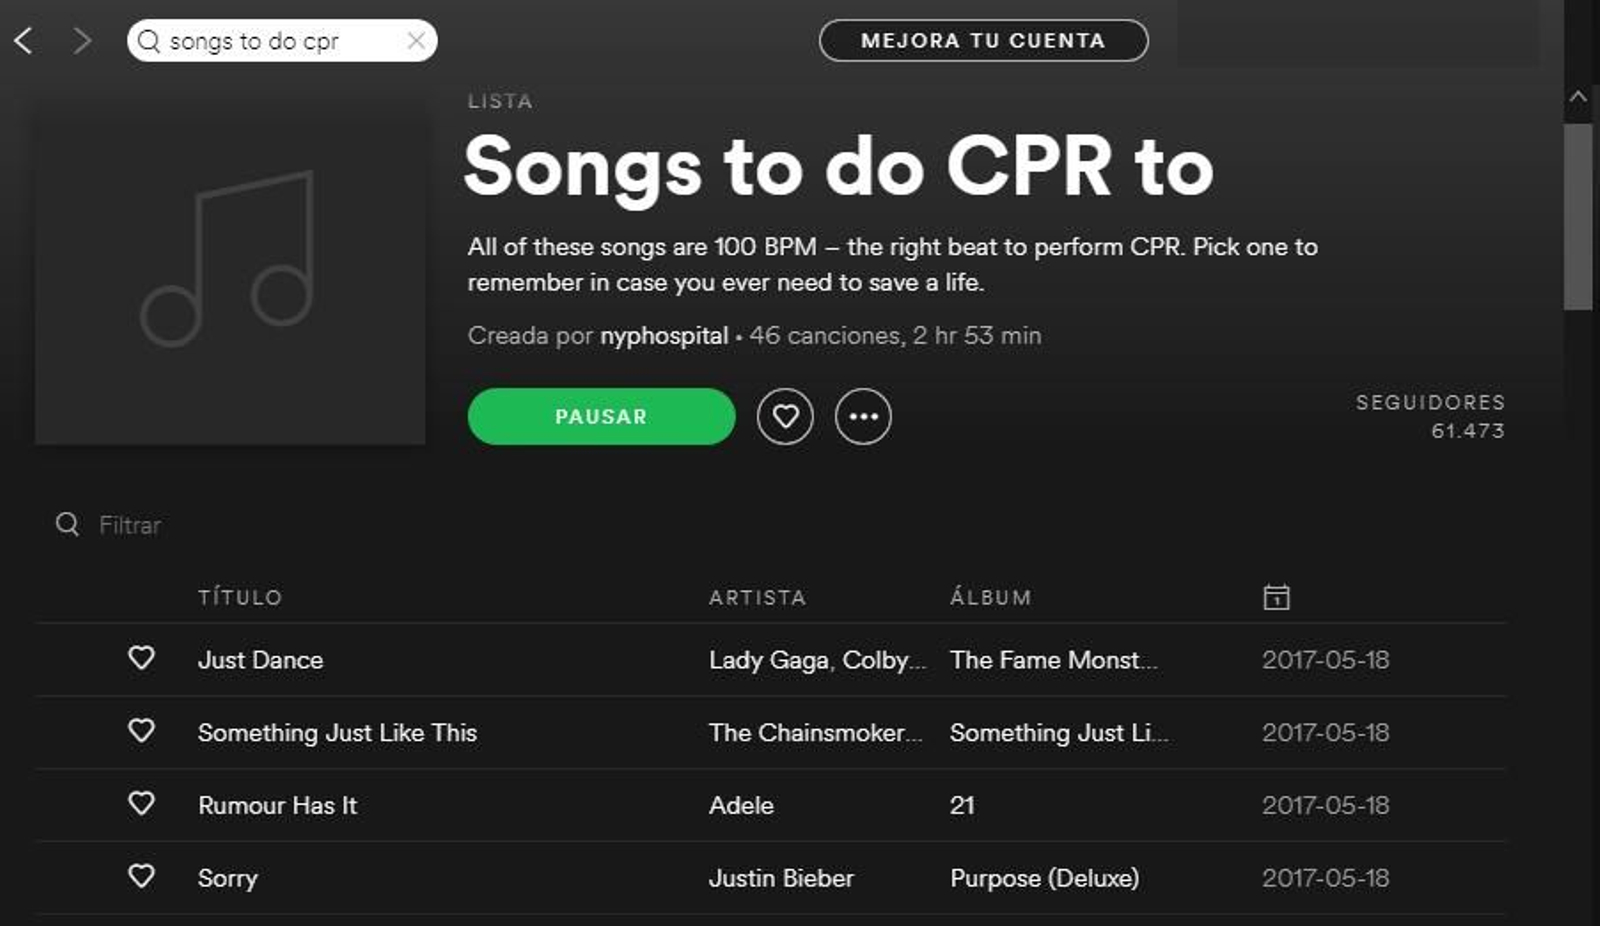Click the Filtrar magnifying glass icon
The width and height of the screenshot is (1600, 926).
click(x=67, y=524)
